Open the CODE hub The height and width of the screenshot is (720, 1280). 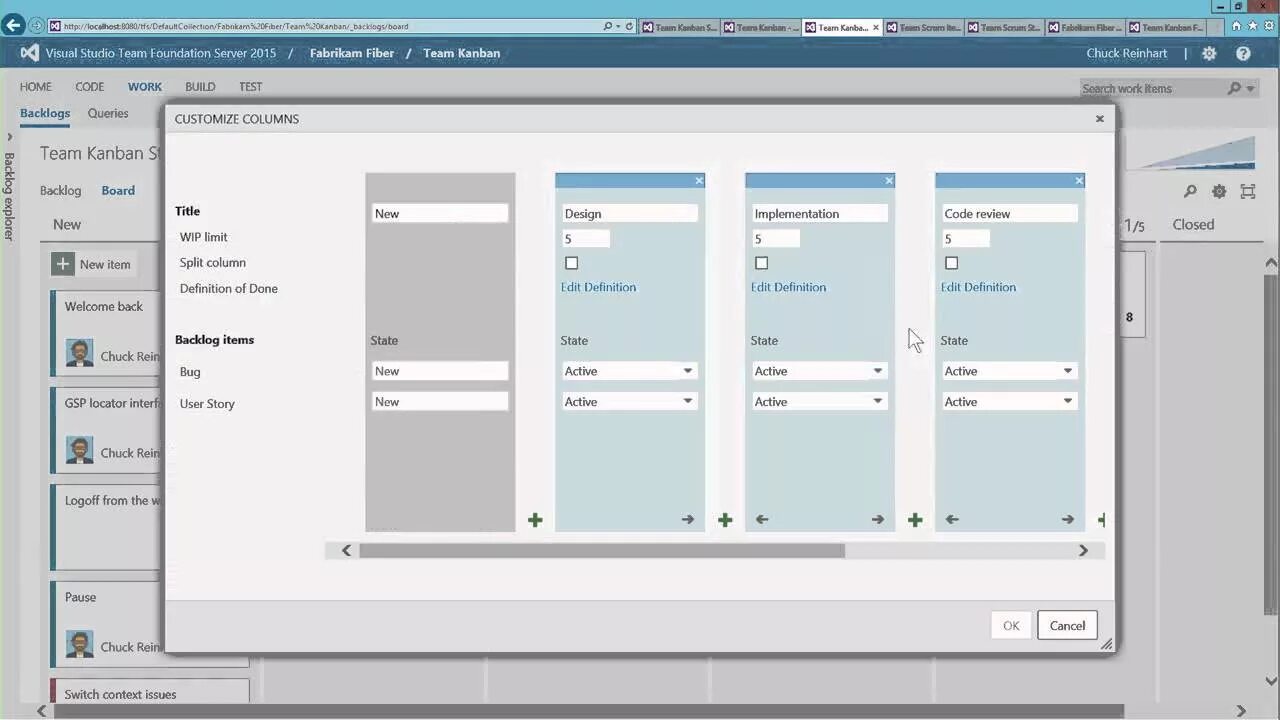click(90, 87)
